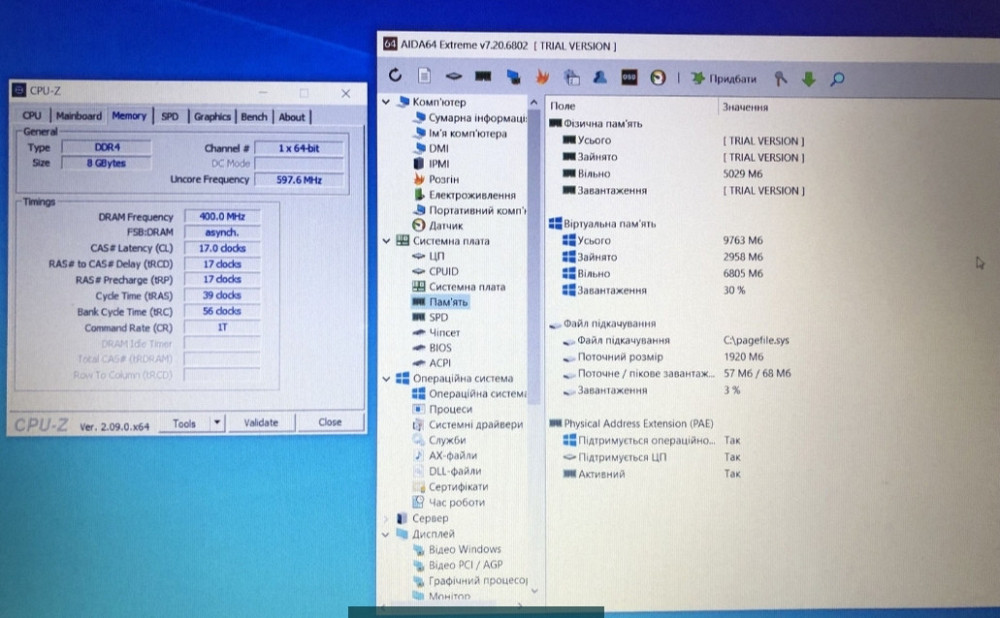The height and width of the screenshot is (618, 1000).
Task: Open the Report document icon
Action: (x=424, y=77)
